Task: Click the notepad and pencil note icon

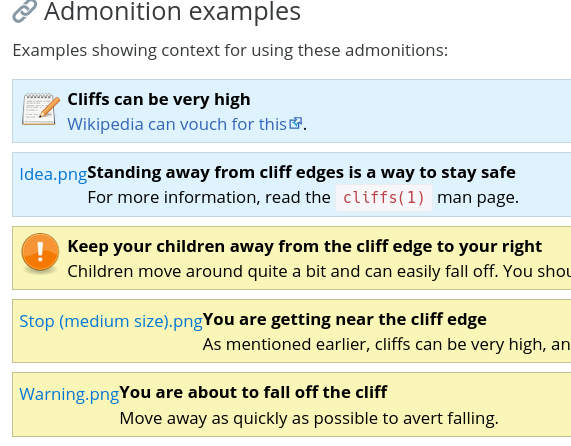Action: pos(41,109)
